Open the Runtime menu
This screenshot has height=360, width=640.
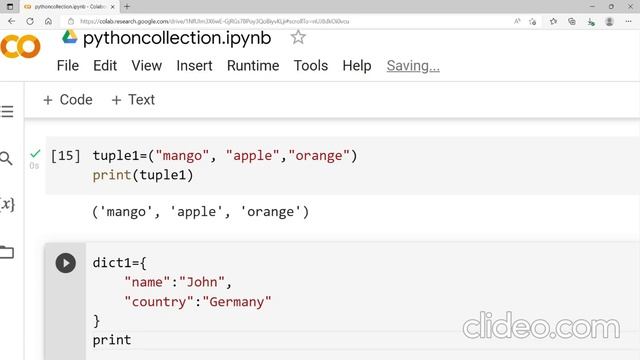(x=253, y=66)
